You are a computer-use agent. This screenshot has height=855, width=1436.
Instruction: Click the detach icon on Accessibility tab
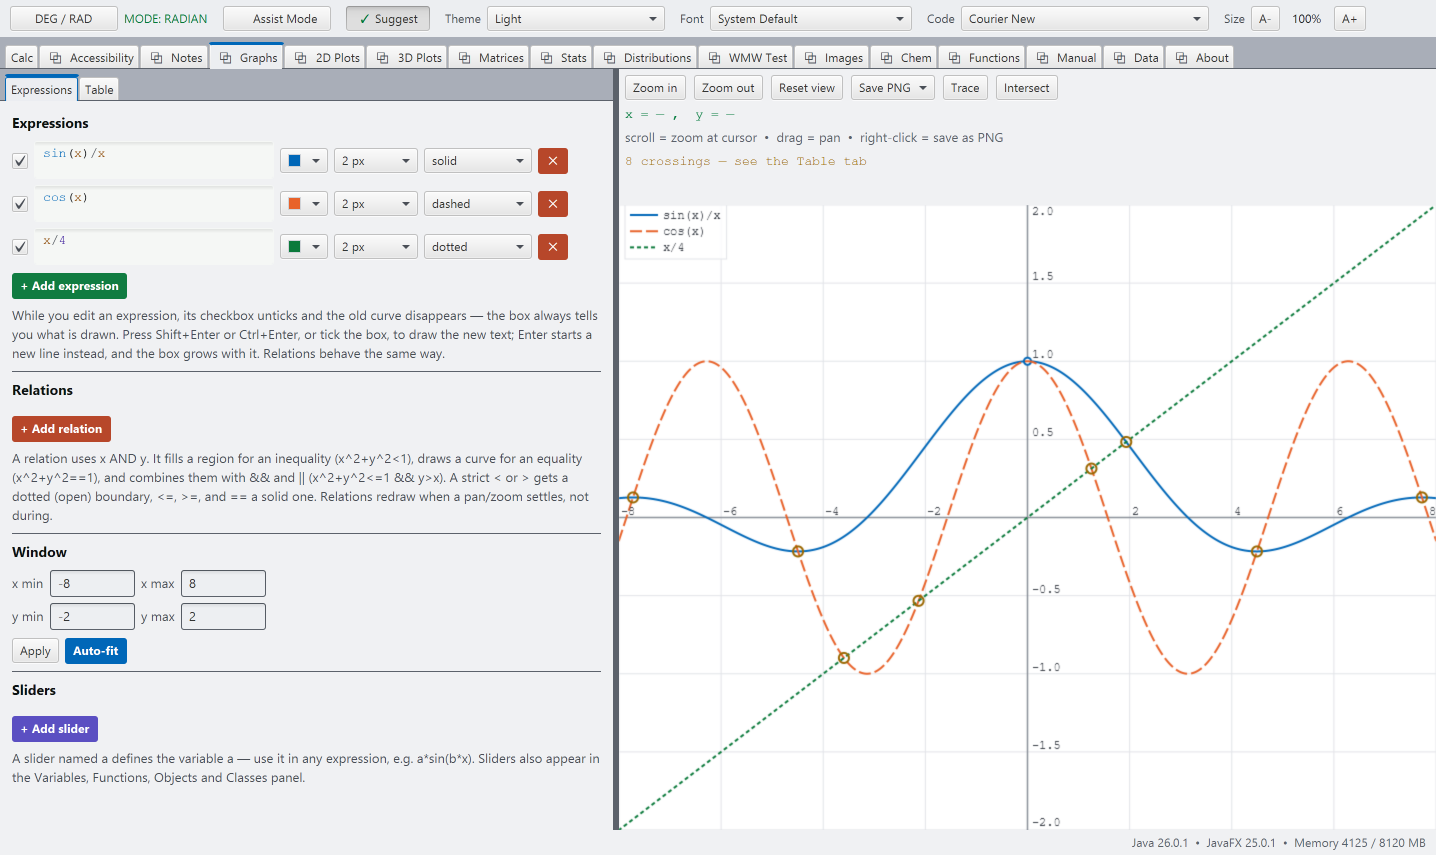[56, 58]
